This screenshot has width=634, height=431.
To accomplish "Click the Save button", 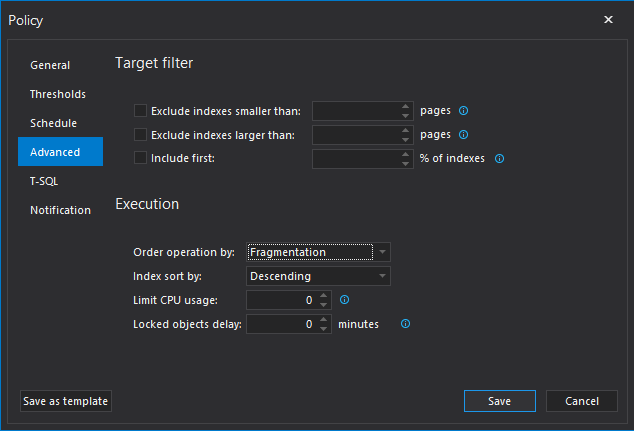I will click(x=499, y=401).
